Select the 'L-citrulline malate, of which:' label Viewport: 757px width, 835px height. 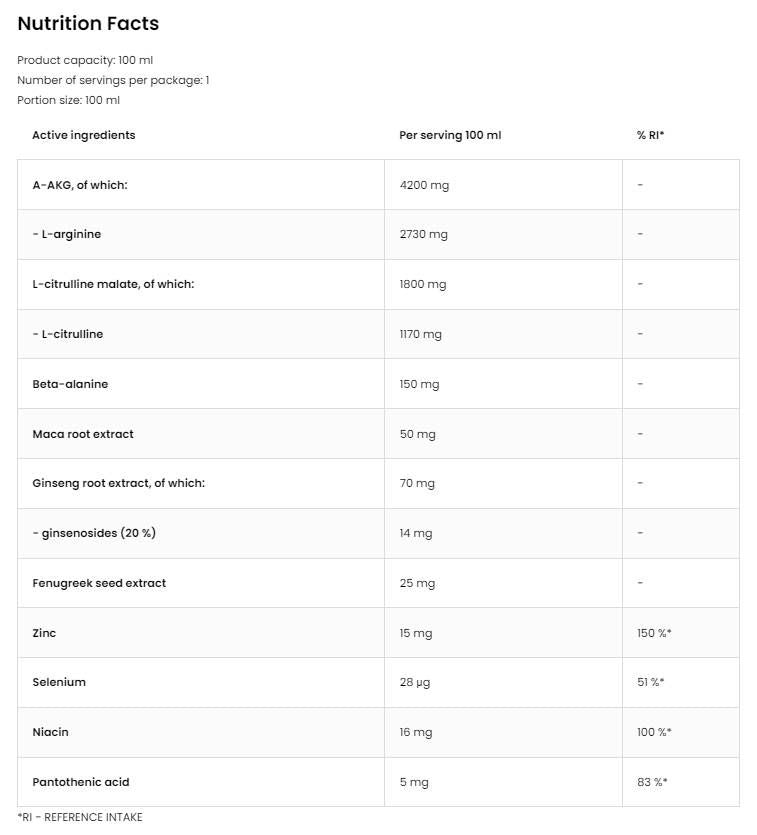point(113,284)
